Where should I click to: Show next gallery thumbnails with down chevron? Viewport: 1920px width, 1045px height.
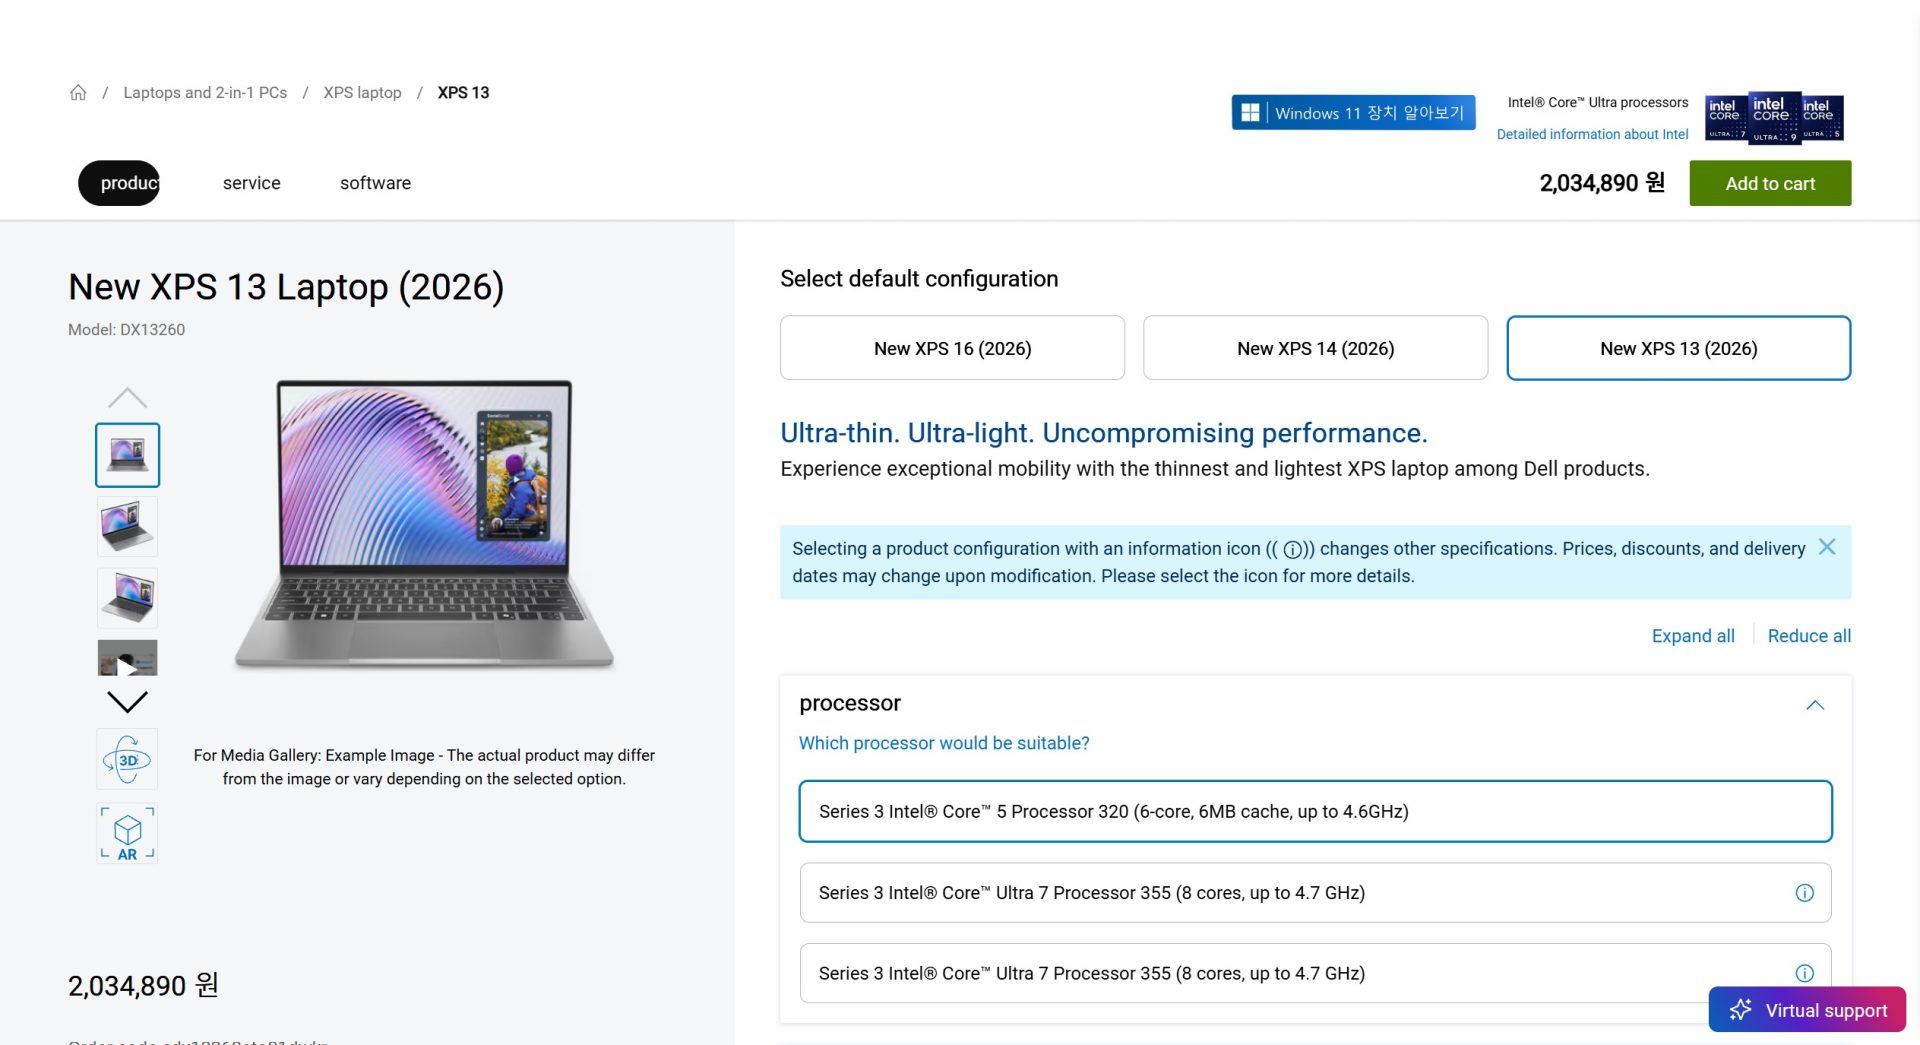(x=127, y=702)
